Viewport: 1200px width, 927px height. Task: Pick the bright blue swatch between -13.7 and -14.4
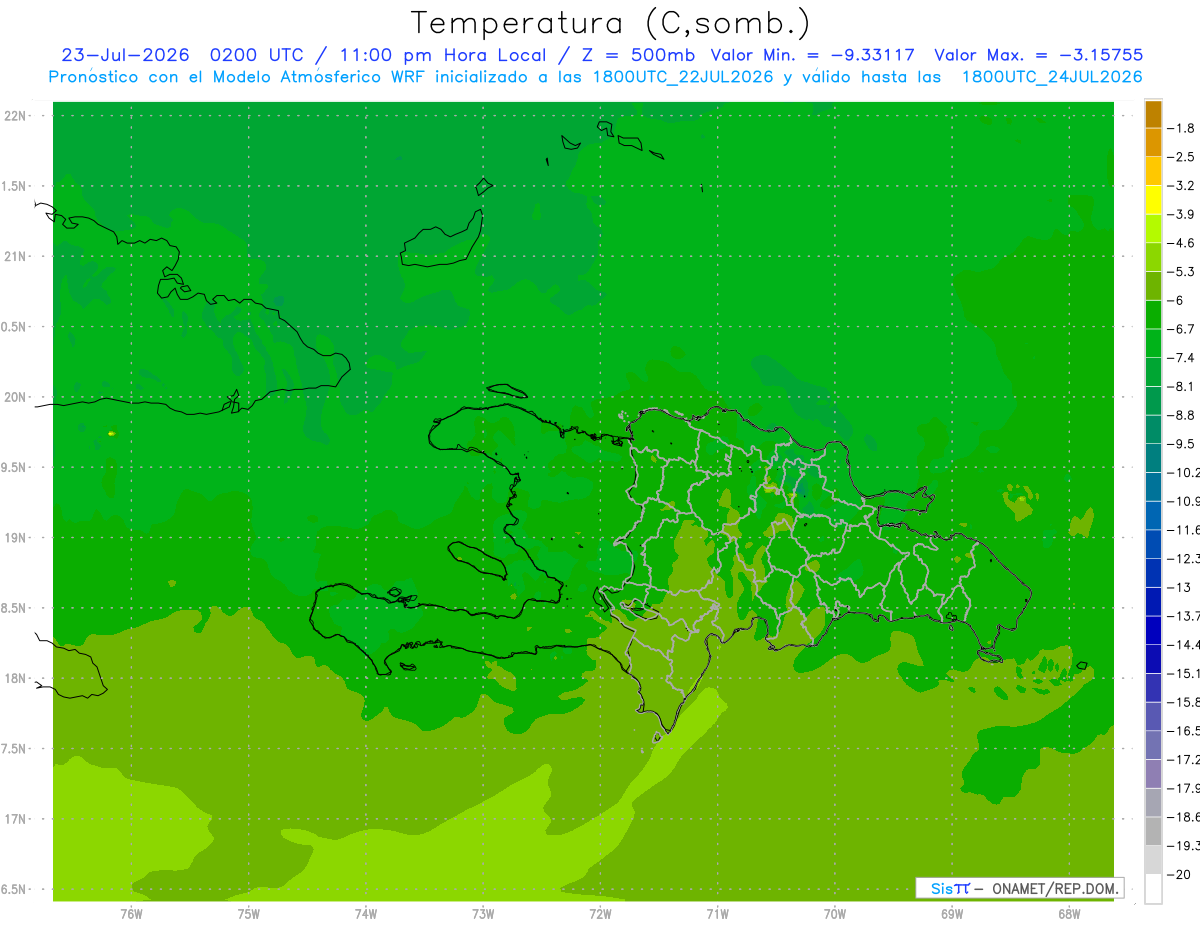pyautogui.click(x=1153, y=630)
